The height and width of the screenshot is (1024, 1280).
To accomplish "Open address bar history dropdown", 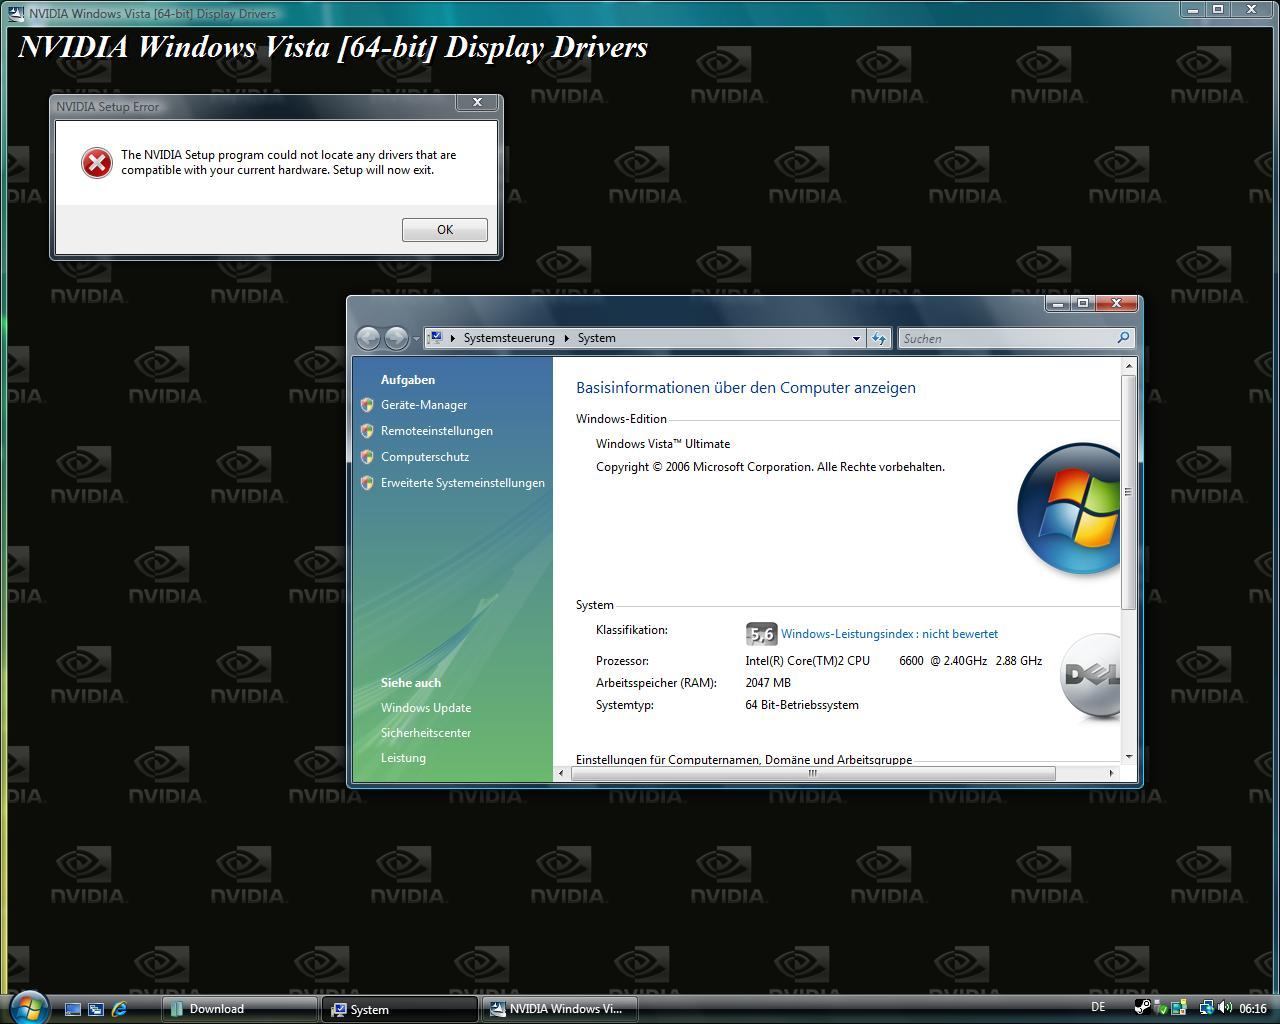I will [x=856, y=338].
